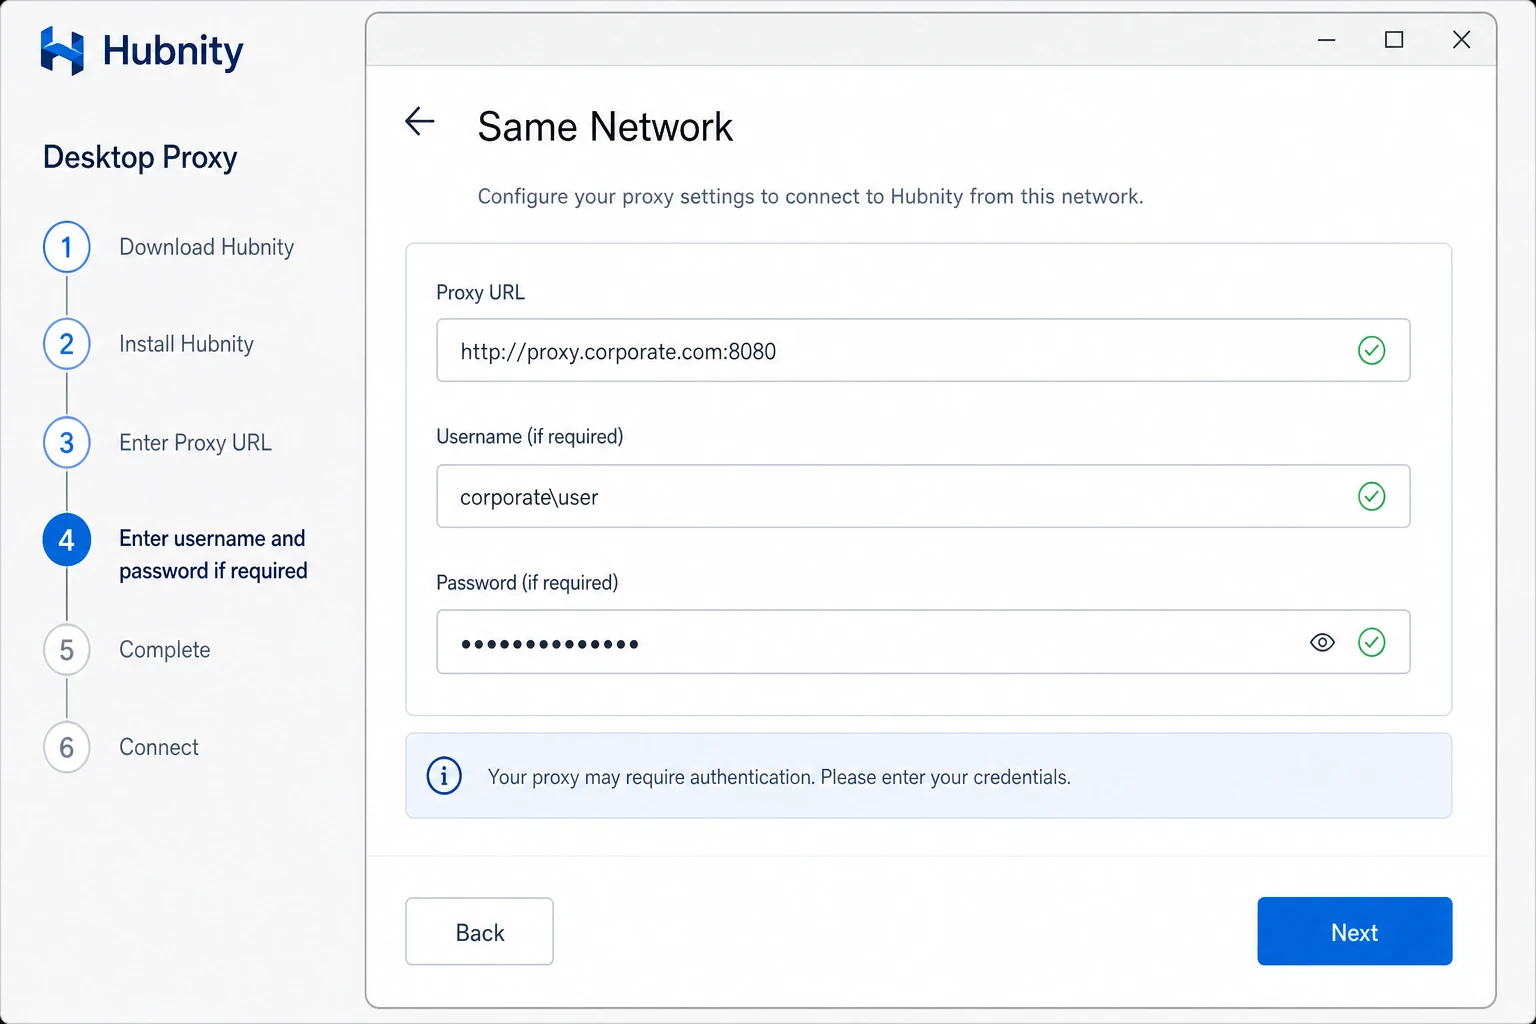Click the info icon in the authentication notice
1536x1024 pixels.
[444, 776]
